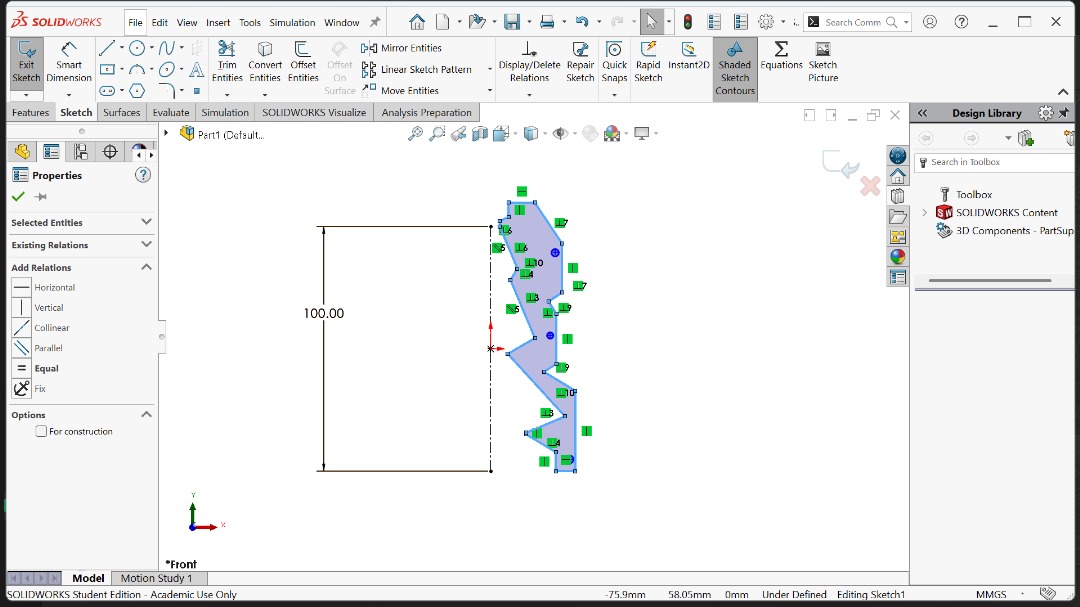Switch to the Surfaces tab
Screen dimensions: 1080x607
coord(121,112)
